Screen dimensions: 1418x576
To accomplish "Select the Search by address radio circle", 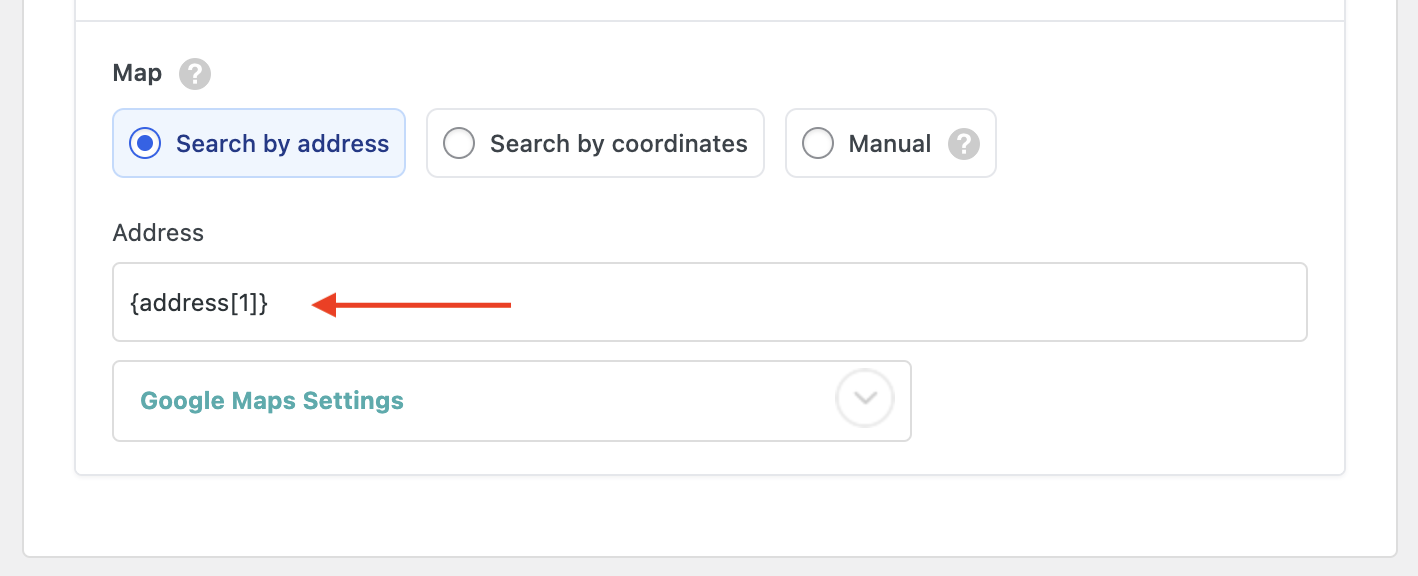I will click(146, 144).
